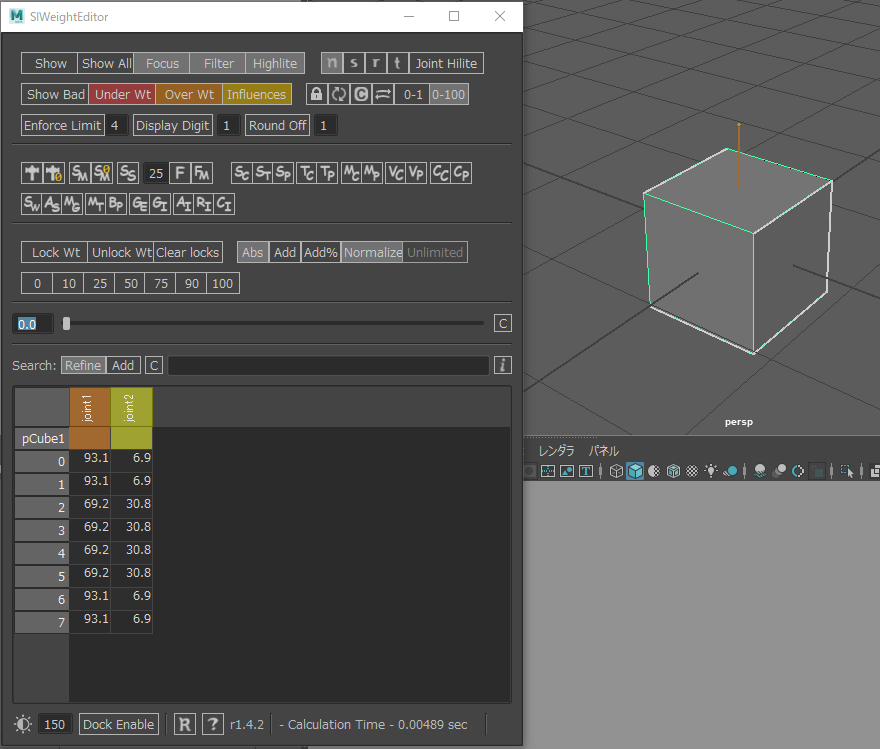
Task: Click the CP icon button
Action: [x=461, y=173]
